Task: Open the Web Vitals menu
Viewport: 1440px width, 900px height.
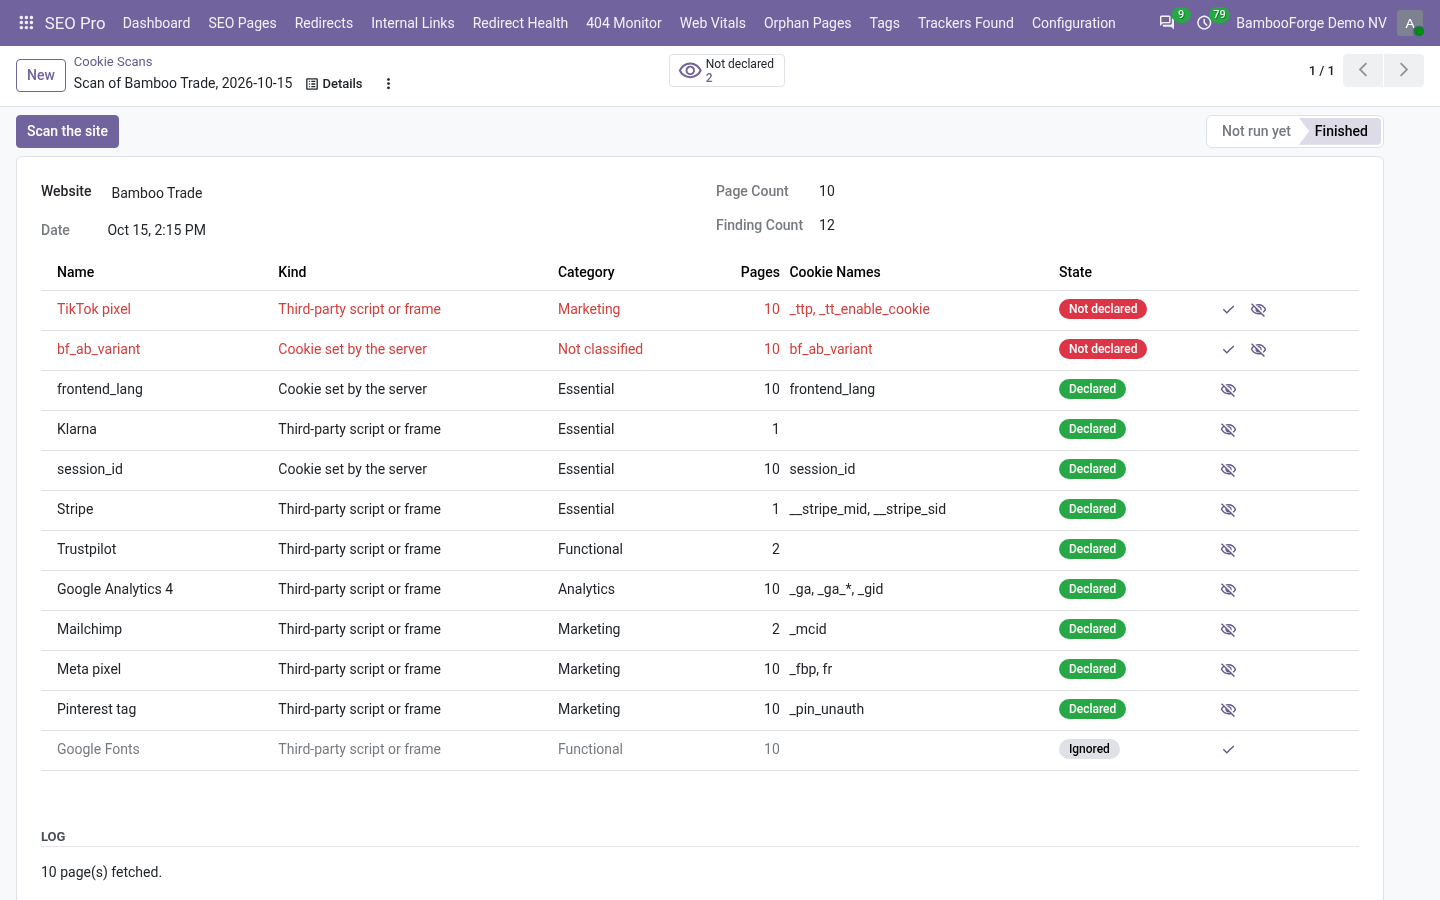Action: [713, 22]
